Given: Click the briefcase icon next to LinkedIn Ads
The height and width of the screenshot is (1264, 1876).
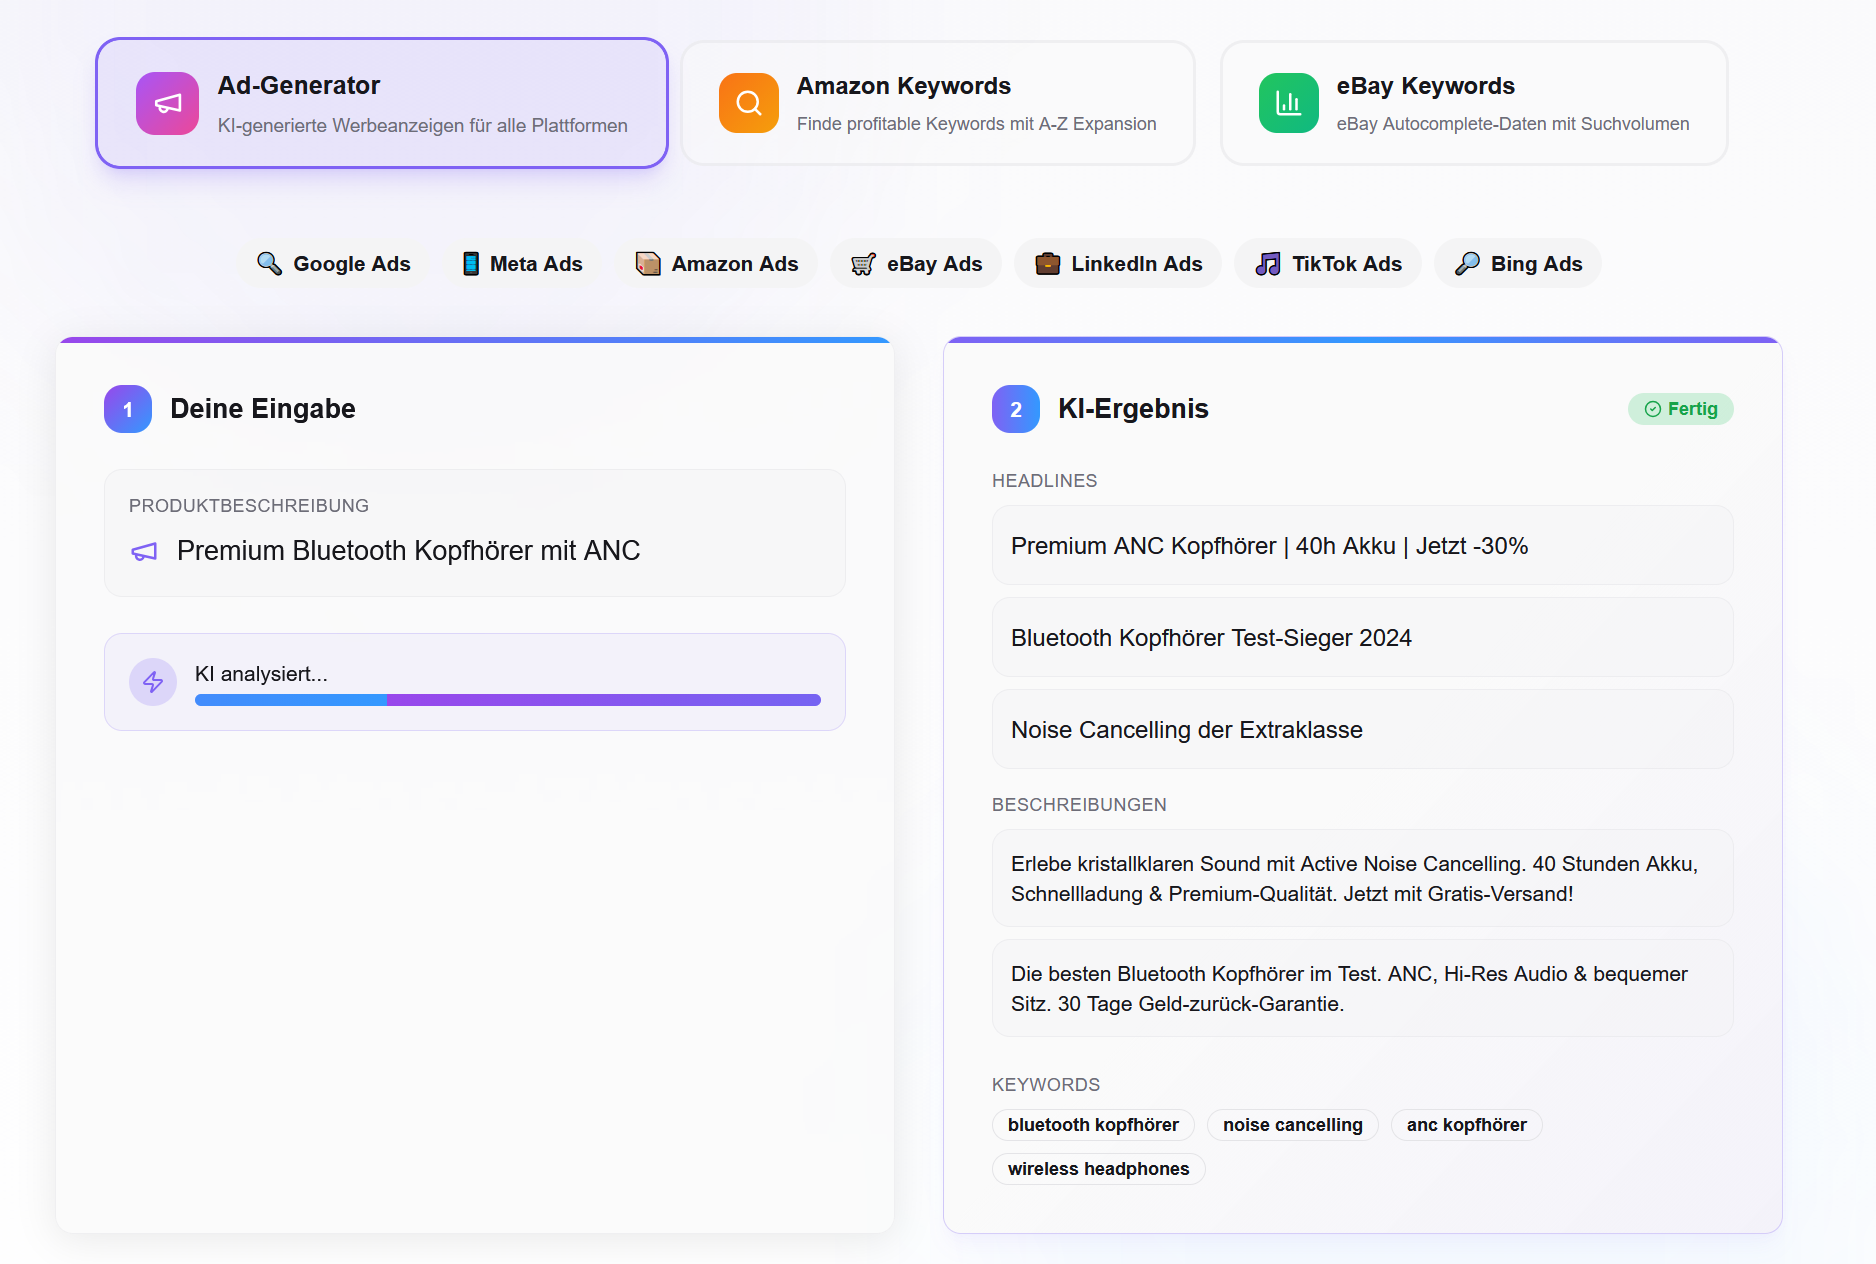Looking at the screenshot, I should tap(1047, 263).
